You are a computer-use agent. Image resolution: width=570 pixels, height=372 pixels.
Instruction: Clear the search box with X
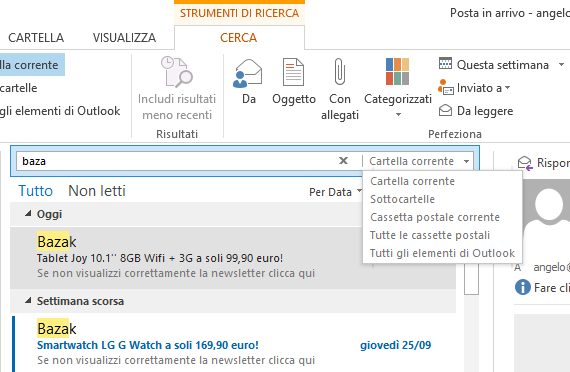click(x=344, y=160)
